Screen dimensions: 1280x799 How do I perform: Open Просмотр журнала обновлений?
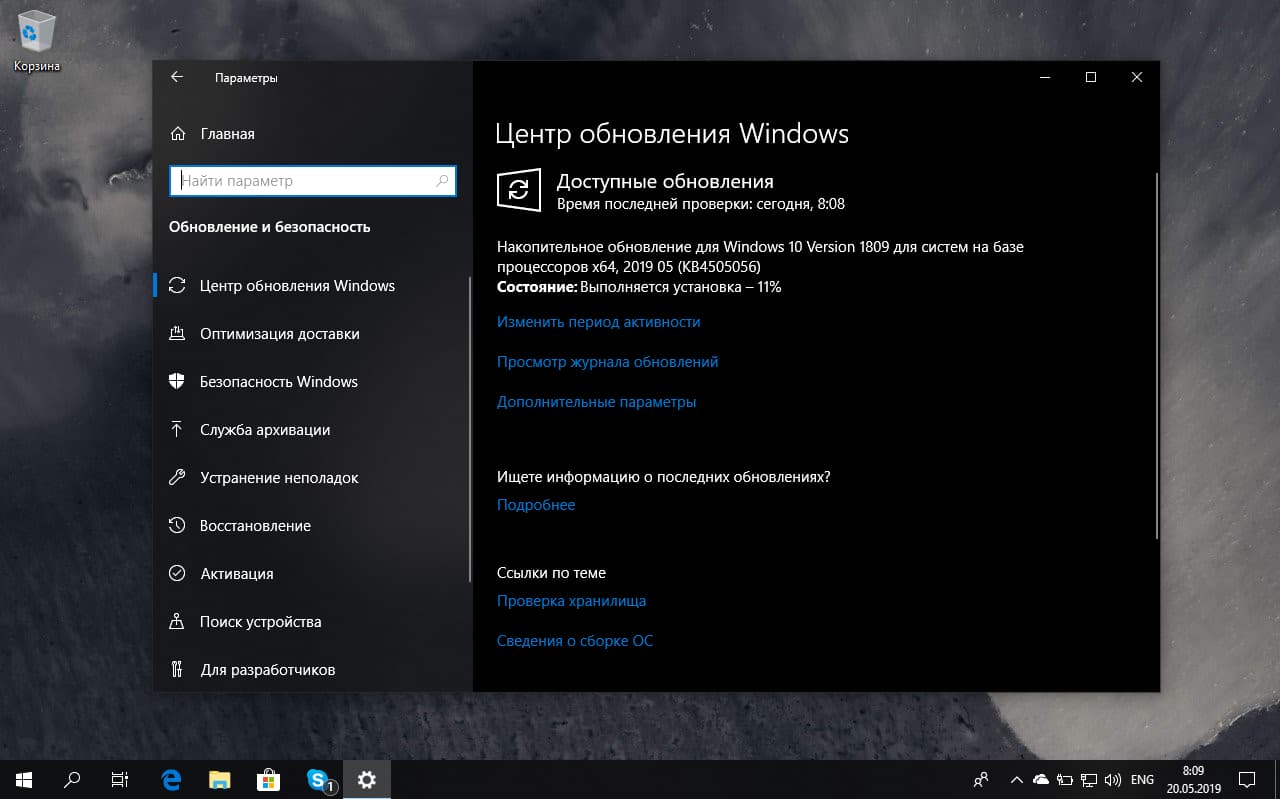point(607,361)
